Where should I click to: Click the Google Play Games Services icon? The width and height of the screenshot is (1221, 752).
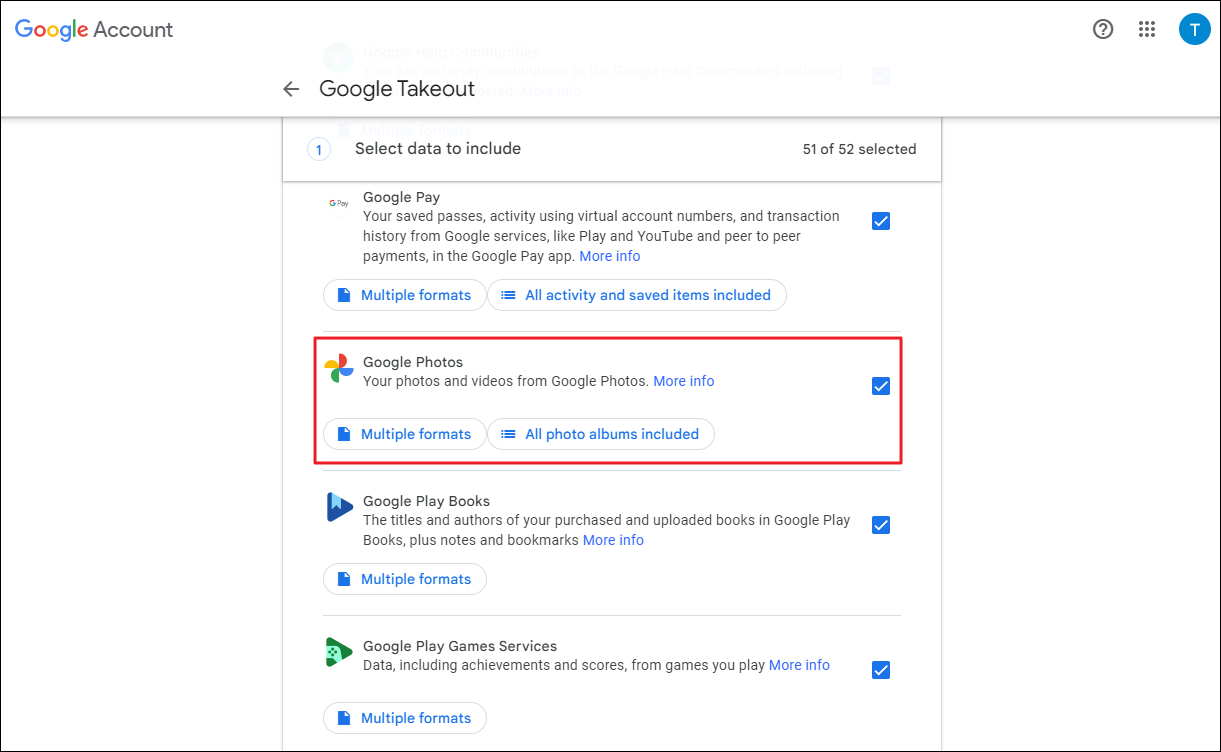pos(339,652)
